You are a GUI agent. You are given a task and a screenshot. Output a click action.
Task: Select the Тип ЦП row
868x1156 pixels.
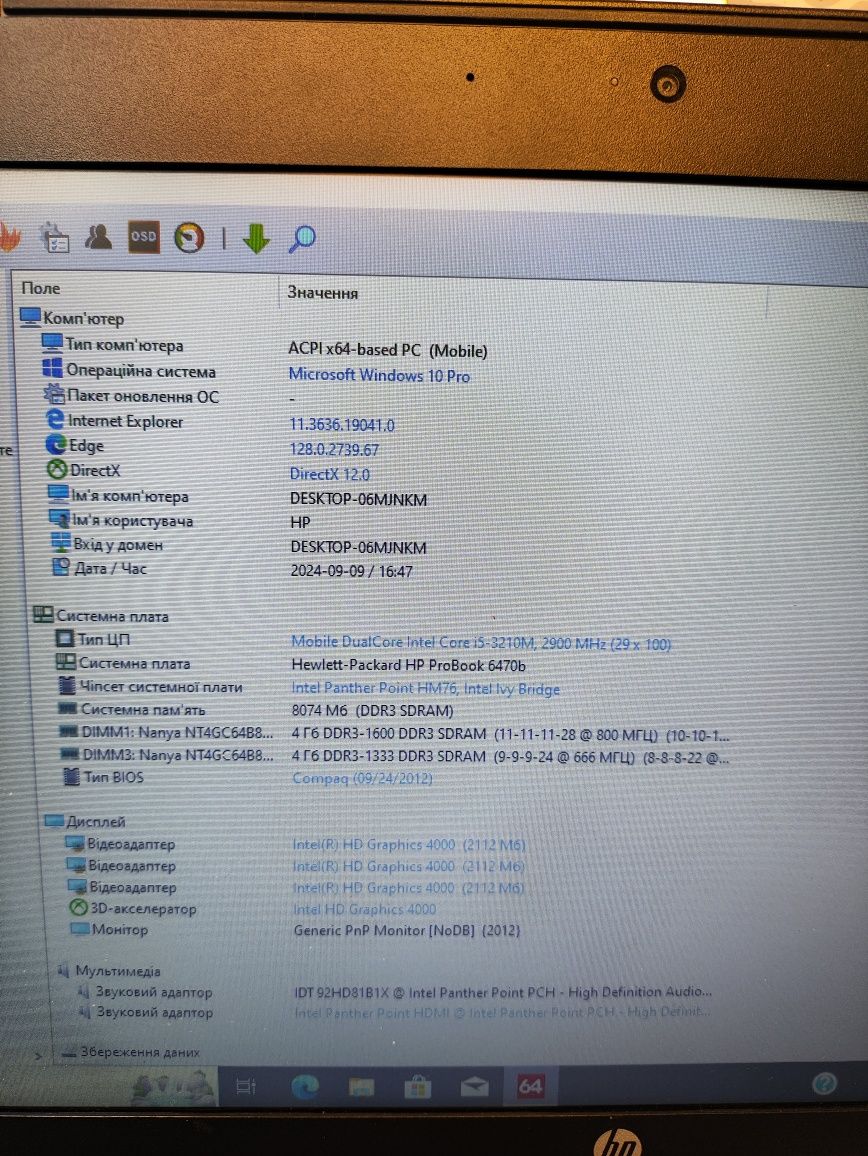tap(93, 639)
